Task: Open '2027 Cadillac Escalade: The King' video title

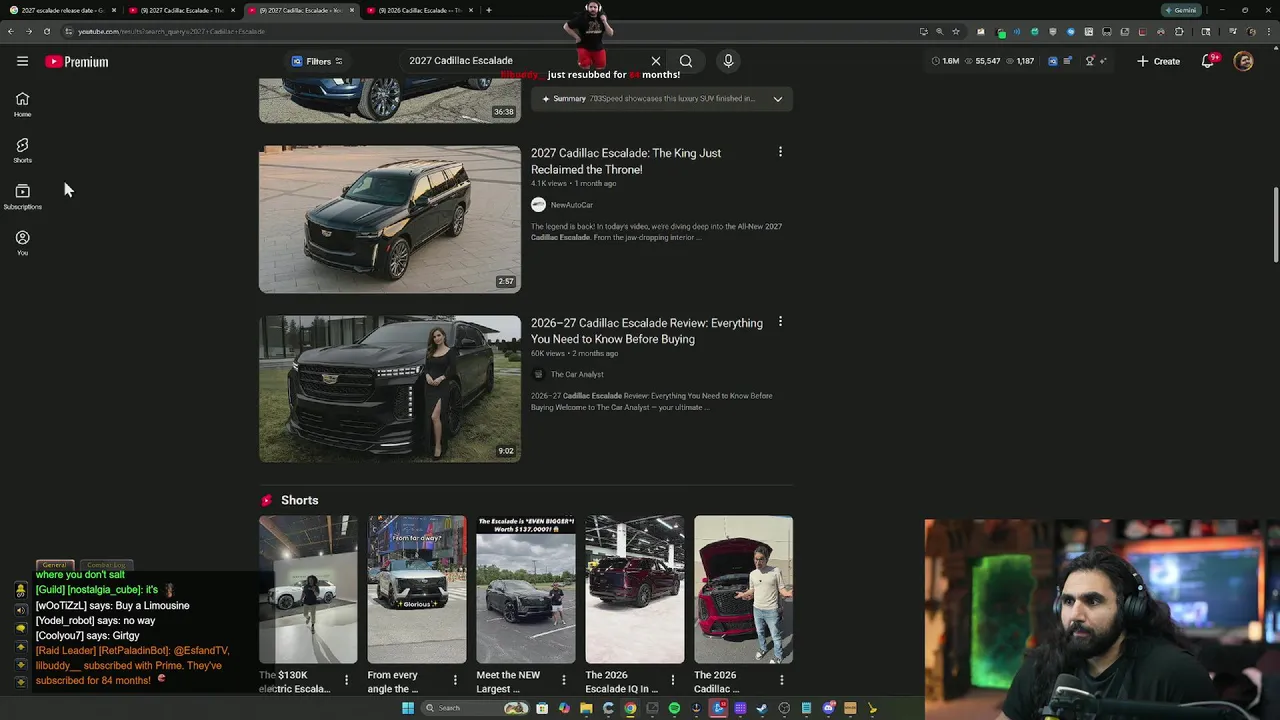Action: [x=626, y=161]
